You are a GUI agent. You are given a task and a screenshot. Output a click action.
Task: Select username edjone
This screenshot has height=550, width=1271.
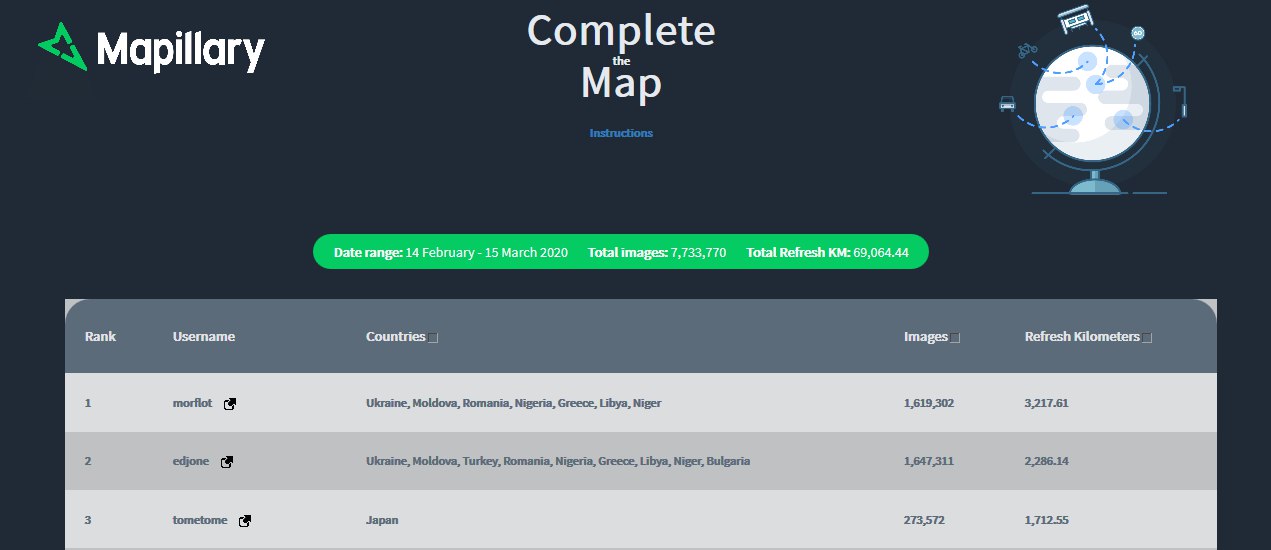click(192, 461)
